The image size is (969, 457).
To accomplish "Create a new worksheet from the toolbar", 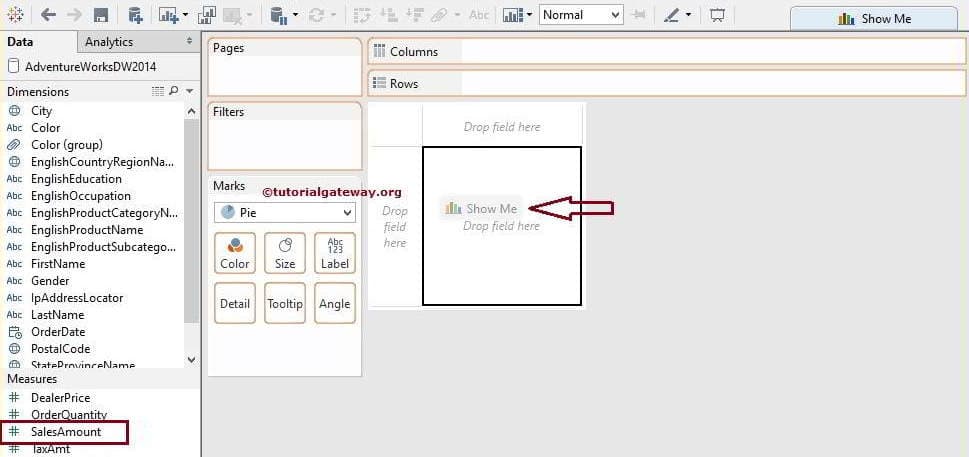I will 168,15.
